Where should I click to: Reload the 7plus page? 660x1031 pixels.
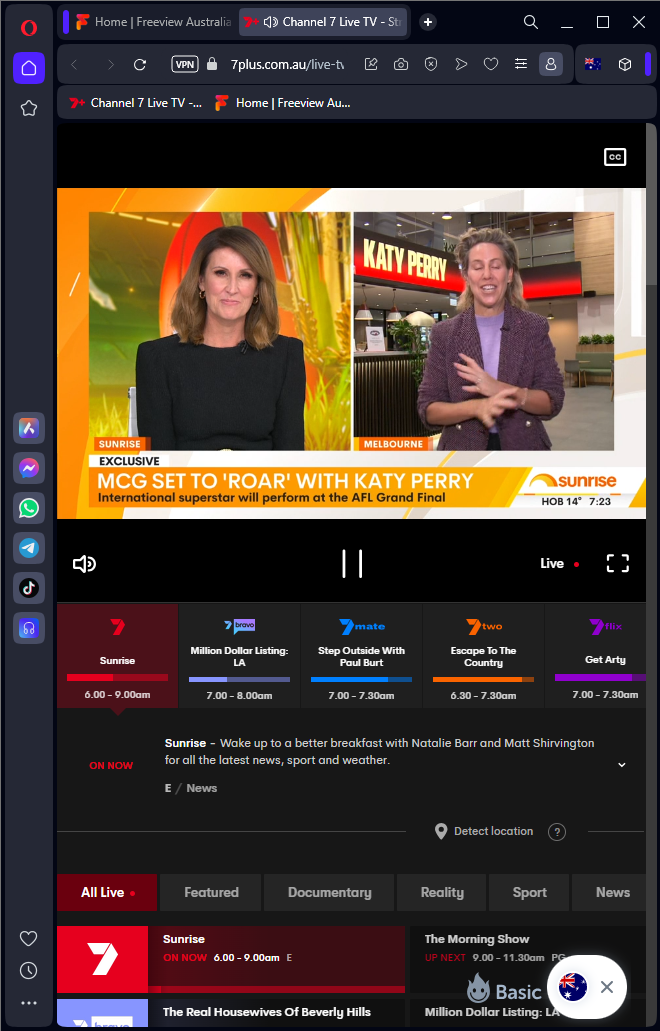tap(140, 64)
